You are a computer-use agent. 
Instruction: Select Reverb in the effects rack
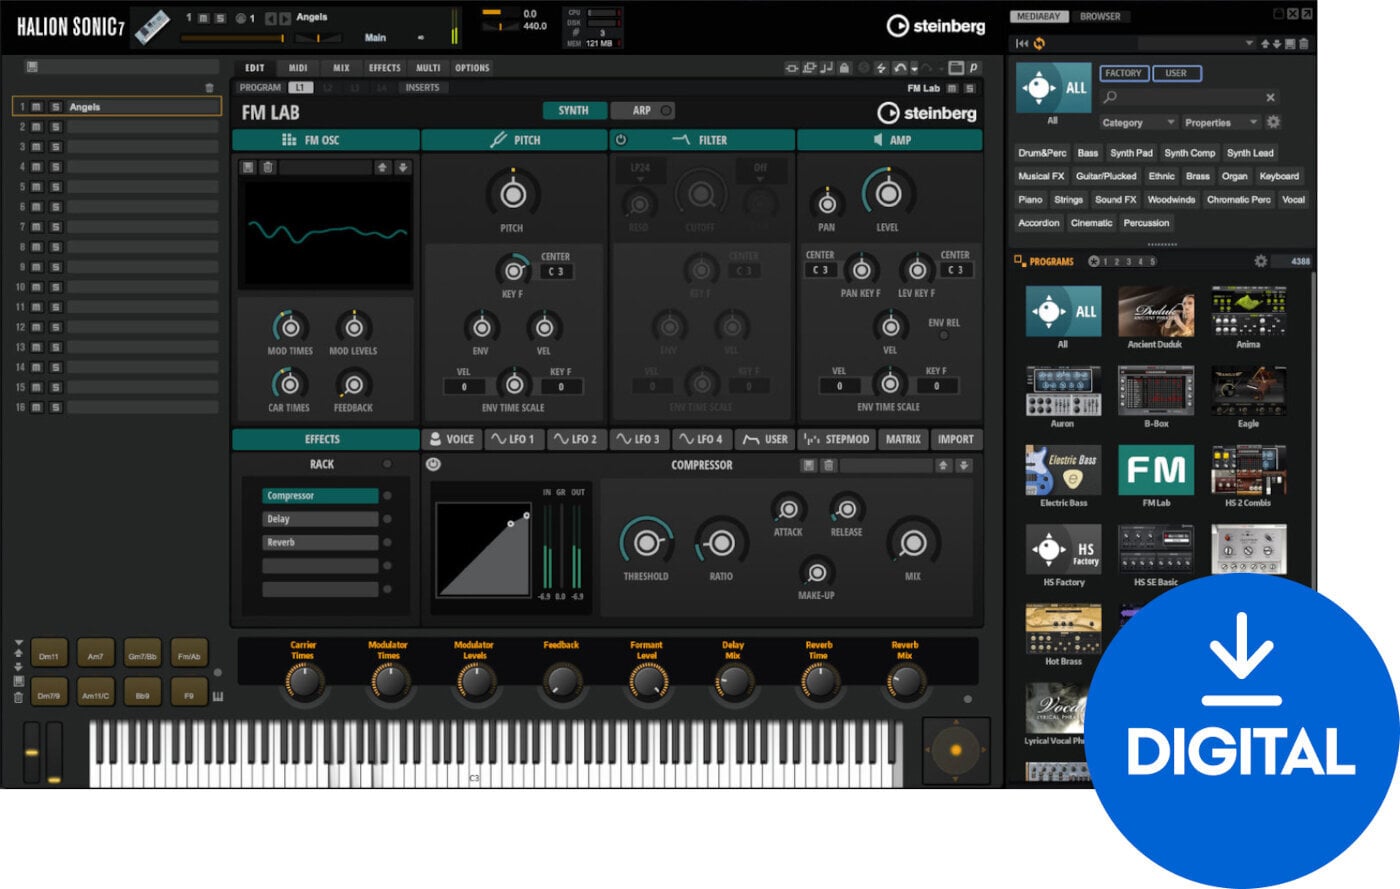(x=318, y=541)
